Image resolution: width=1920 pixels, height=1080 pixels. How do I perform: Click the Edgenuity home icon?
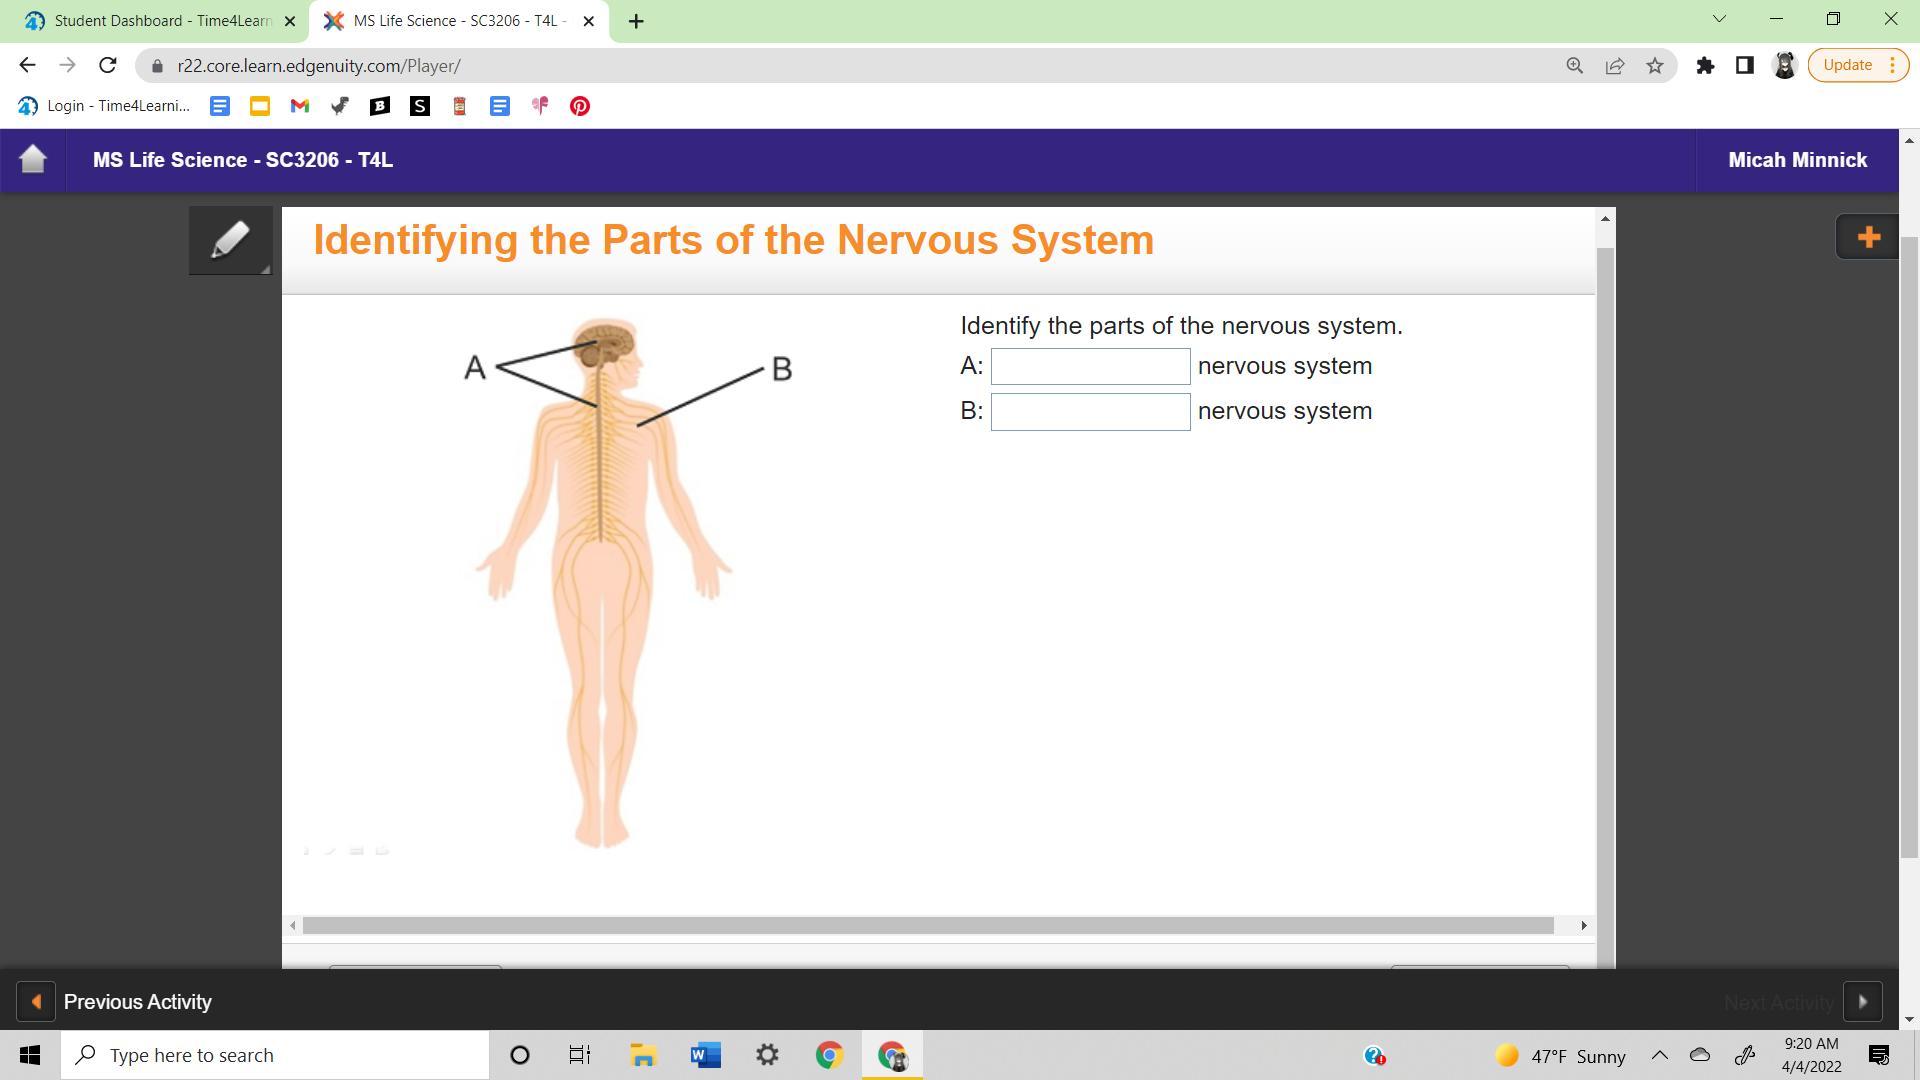[33, 159]
